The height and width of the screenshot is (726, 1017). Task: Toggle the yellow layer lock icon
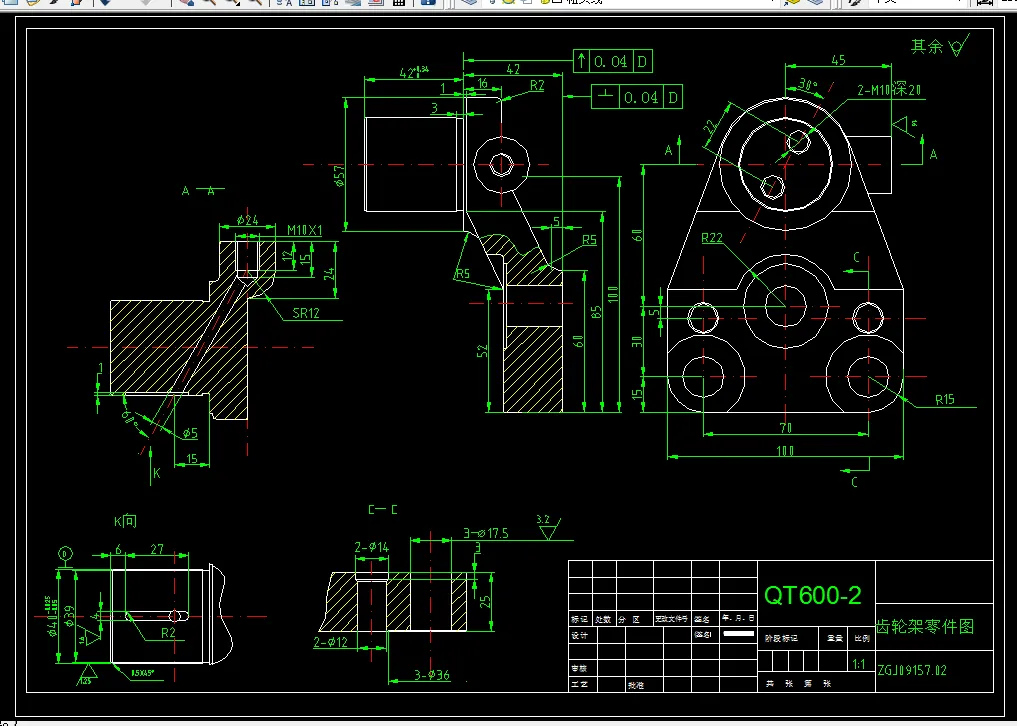pos(544,2)
